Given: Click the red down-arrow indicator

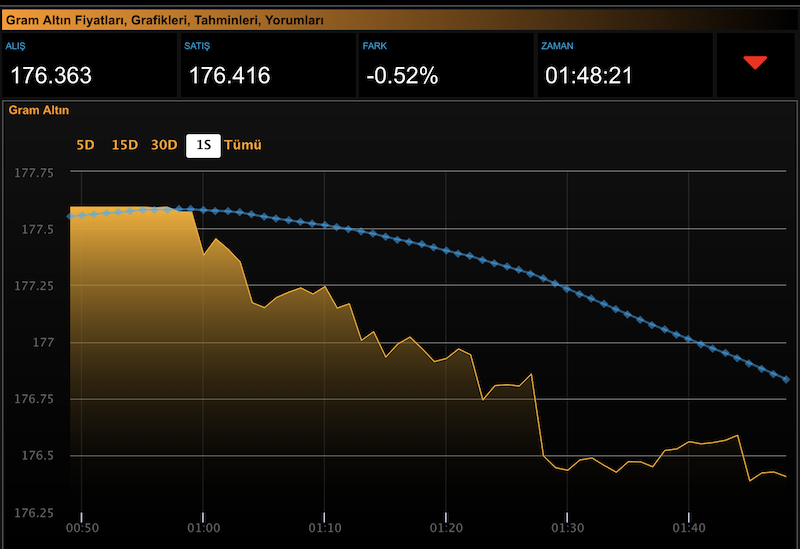Looking at the screenshot, I should pos(755,62).
